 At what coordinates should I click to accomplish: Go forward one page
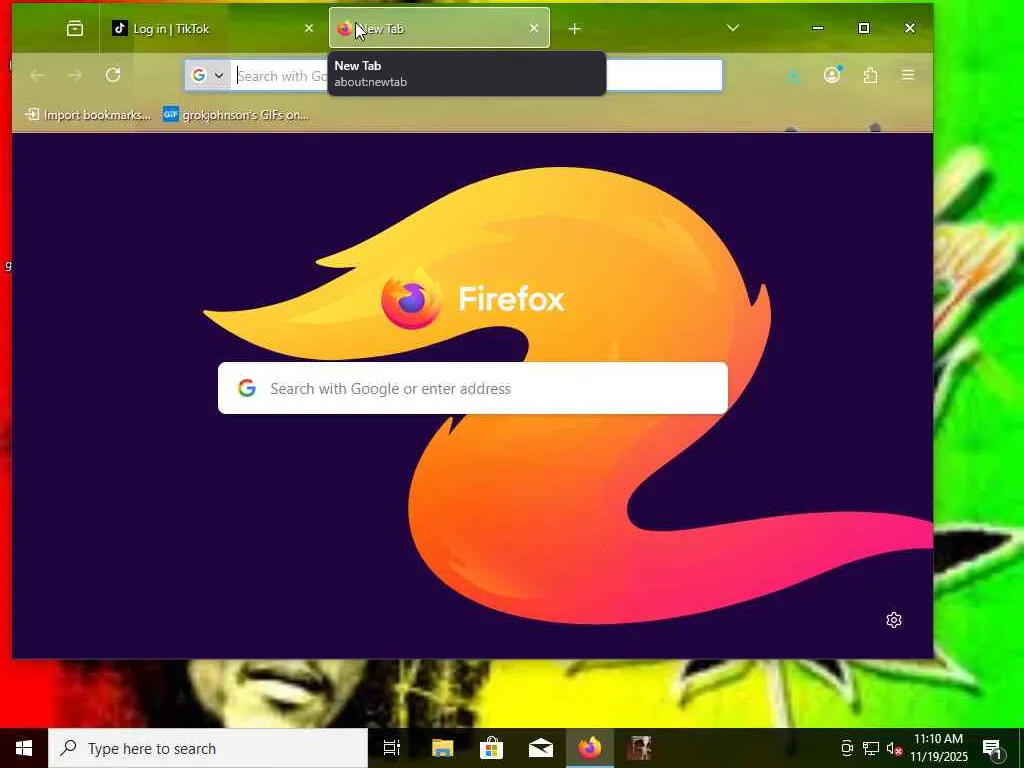coord(75,75)
